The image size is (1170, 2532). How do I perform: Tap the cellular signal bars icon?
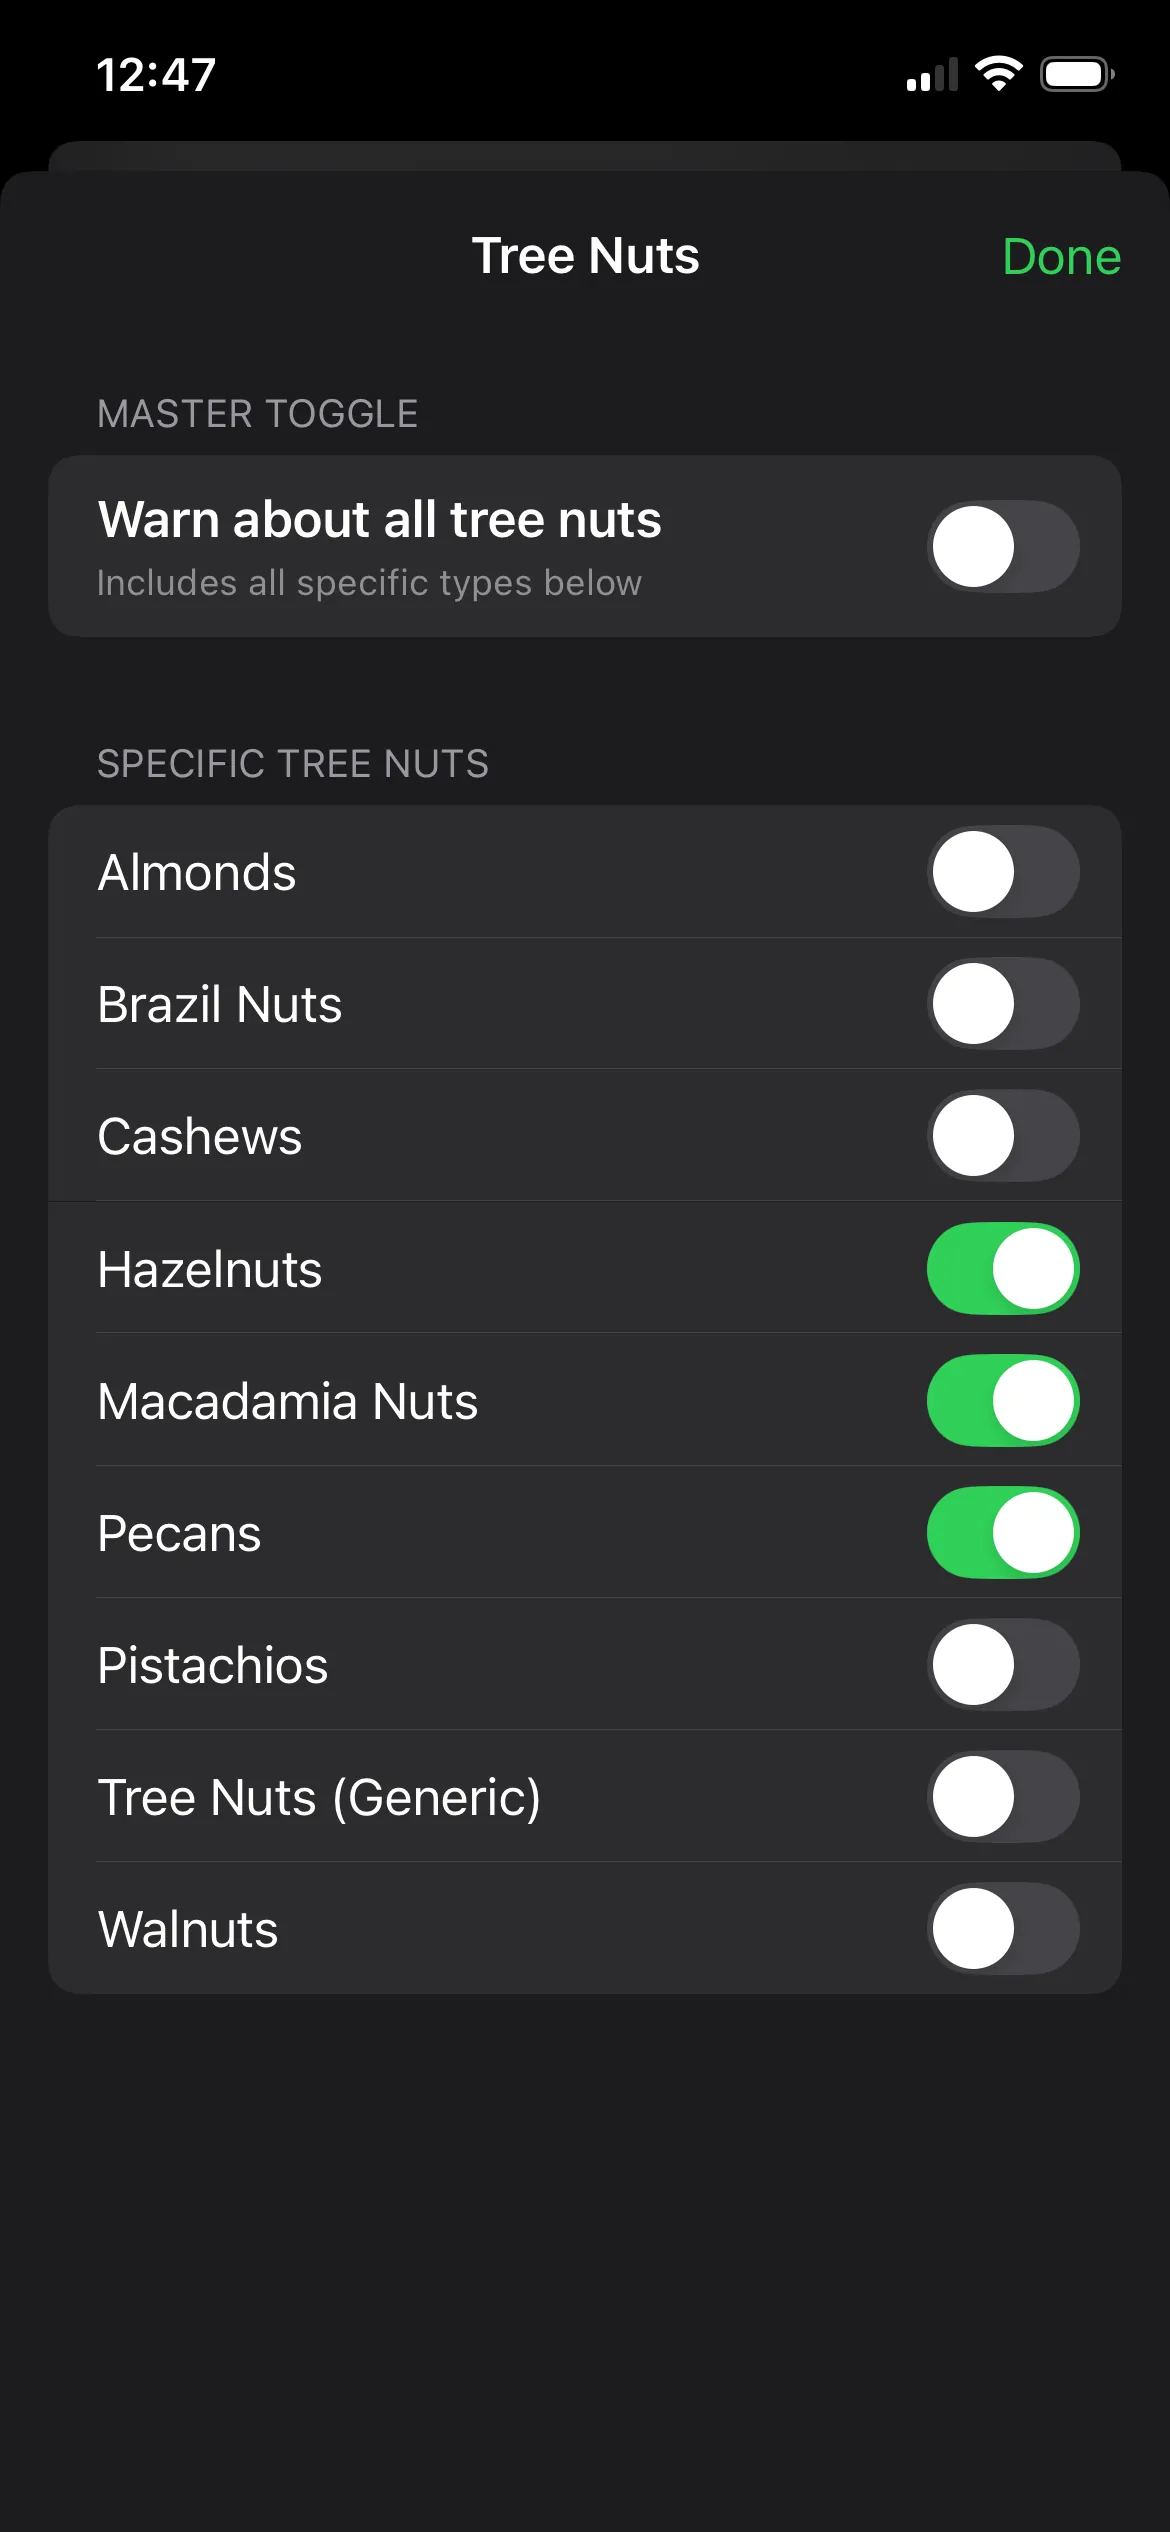(932, 76)
